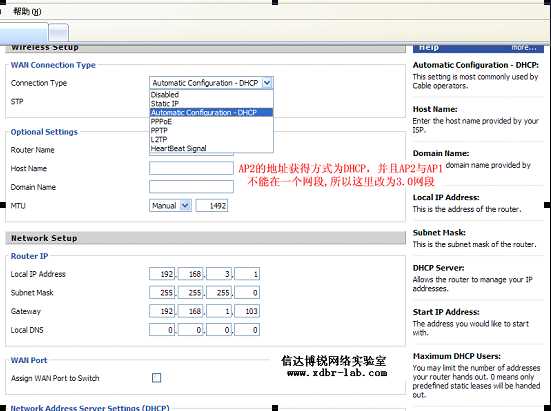Click Local DNS third octet field

[x=219, y=330]
